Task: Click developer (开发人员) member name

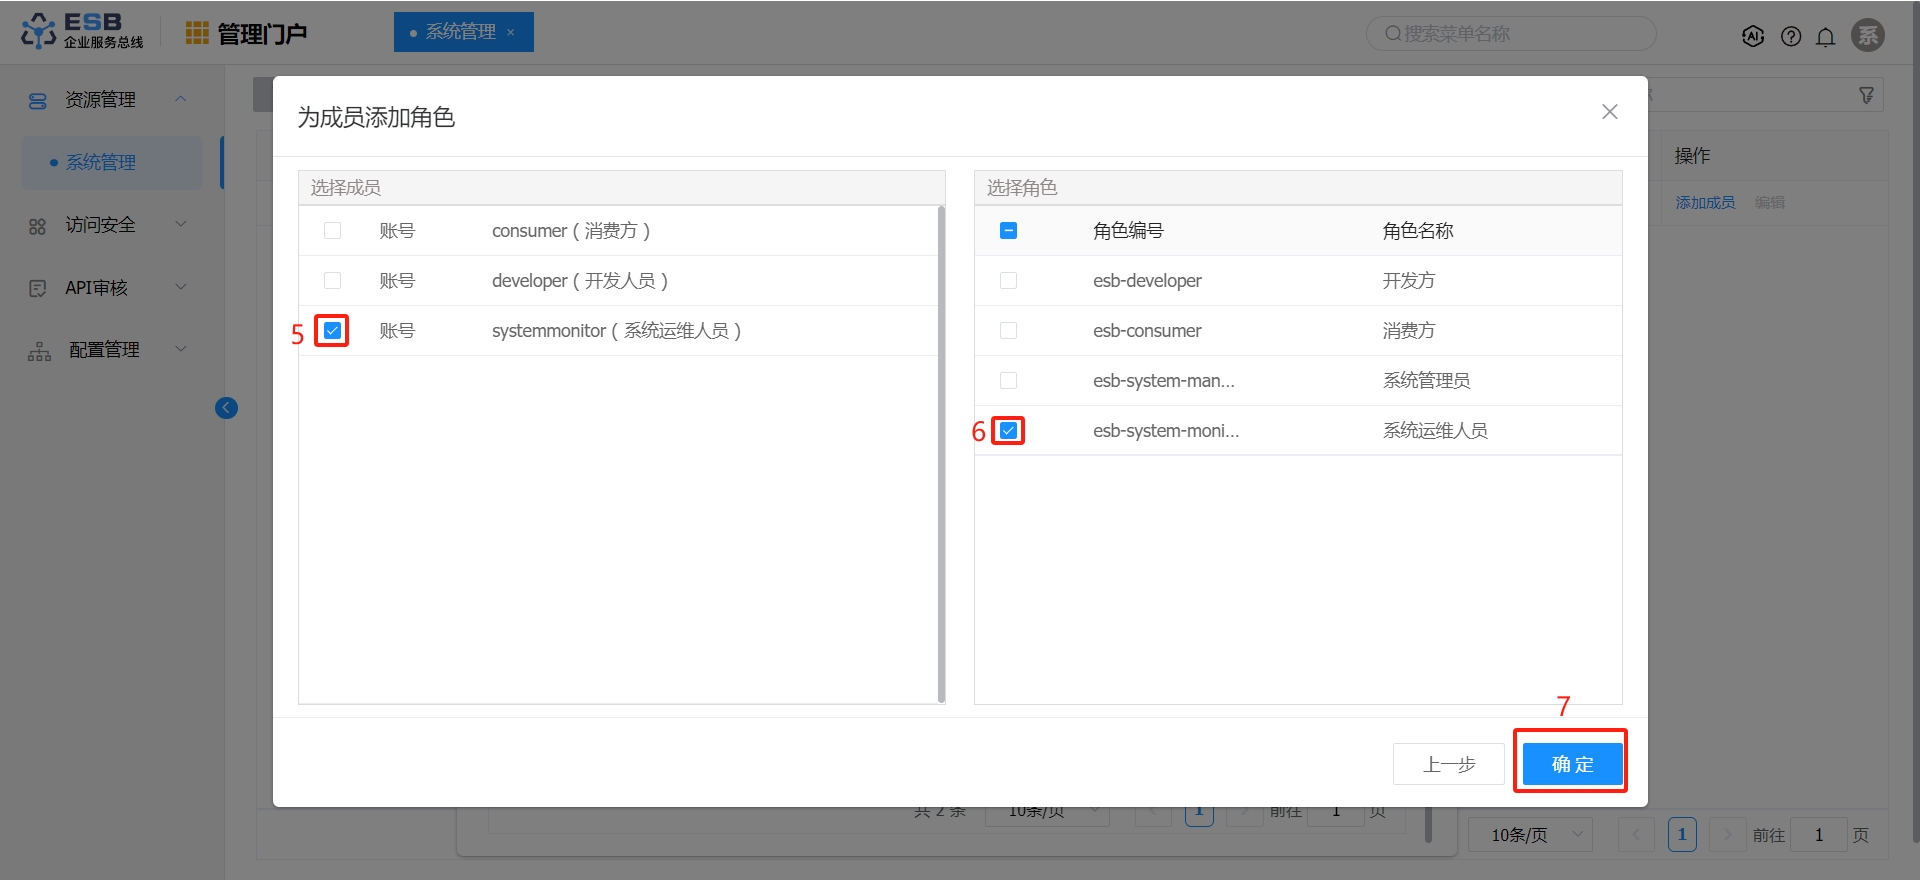Action: 580,281
